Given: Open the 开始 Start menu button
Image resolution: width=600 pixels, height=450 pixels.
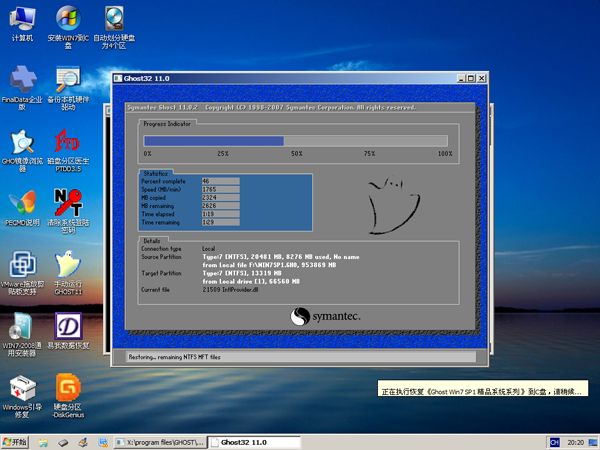Looking at the screenshot, I should (15, 442).
